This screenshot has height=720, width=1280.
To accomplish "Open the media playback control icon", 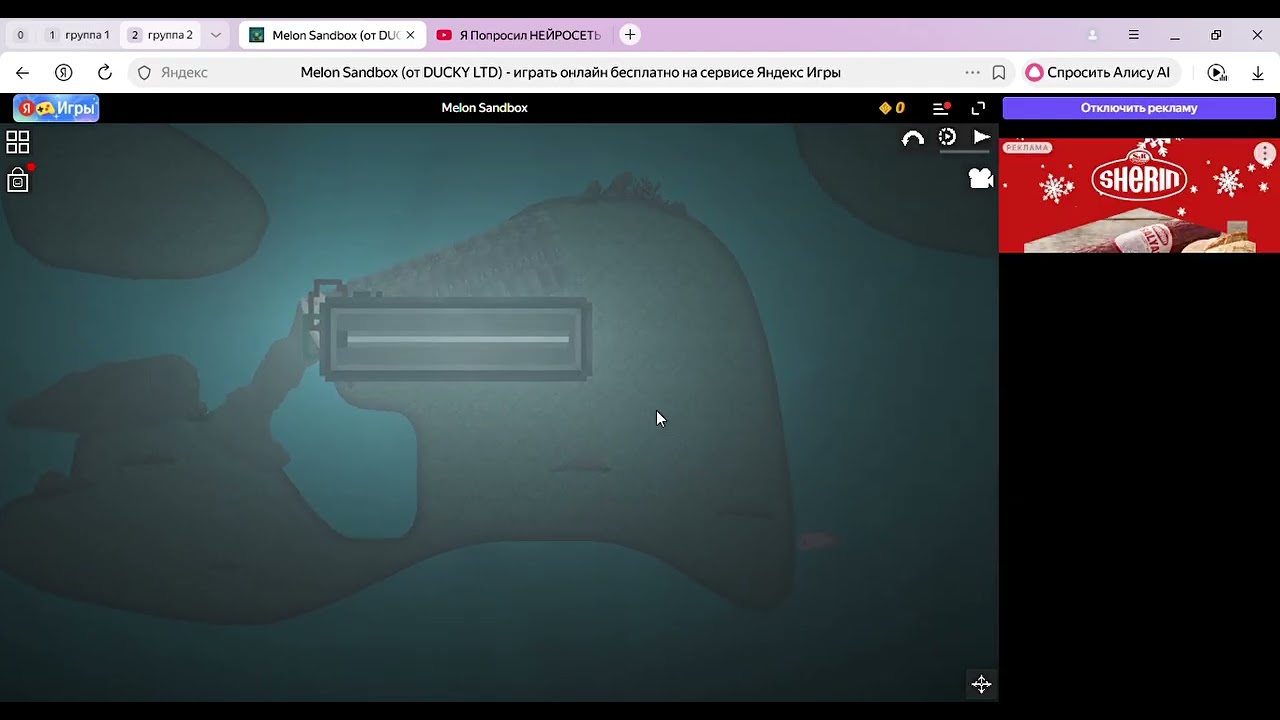I will (x=1217, y=73).
